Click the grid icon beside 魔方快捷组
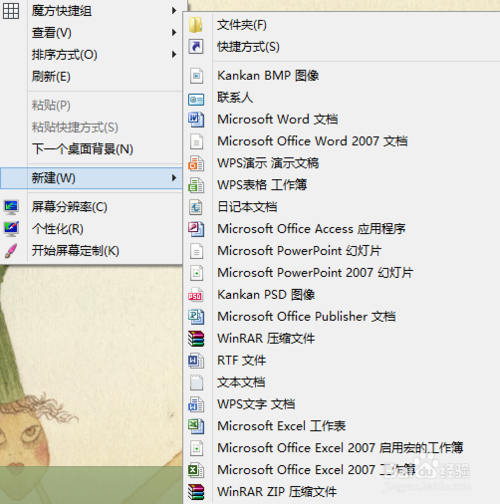 click(x=11, y=11)
